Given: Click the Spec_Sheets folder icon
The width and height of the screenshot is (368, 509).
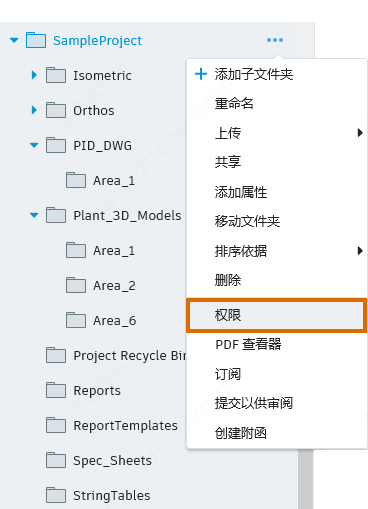Looking at the screenshot, I should coord(56,460).
